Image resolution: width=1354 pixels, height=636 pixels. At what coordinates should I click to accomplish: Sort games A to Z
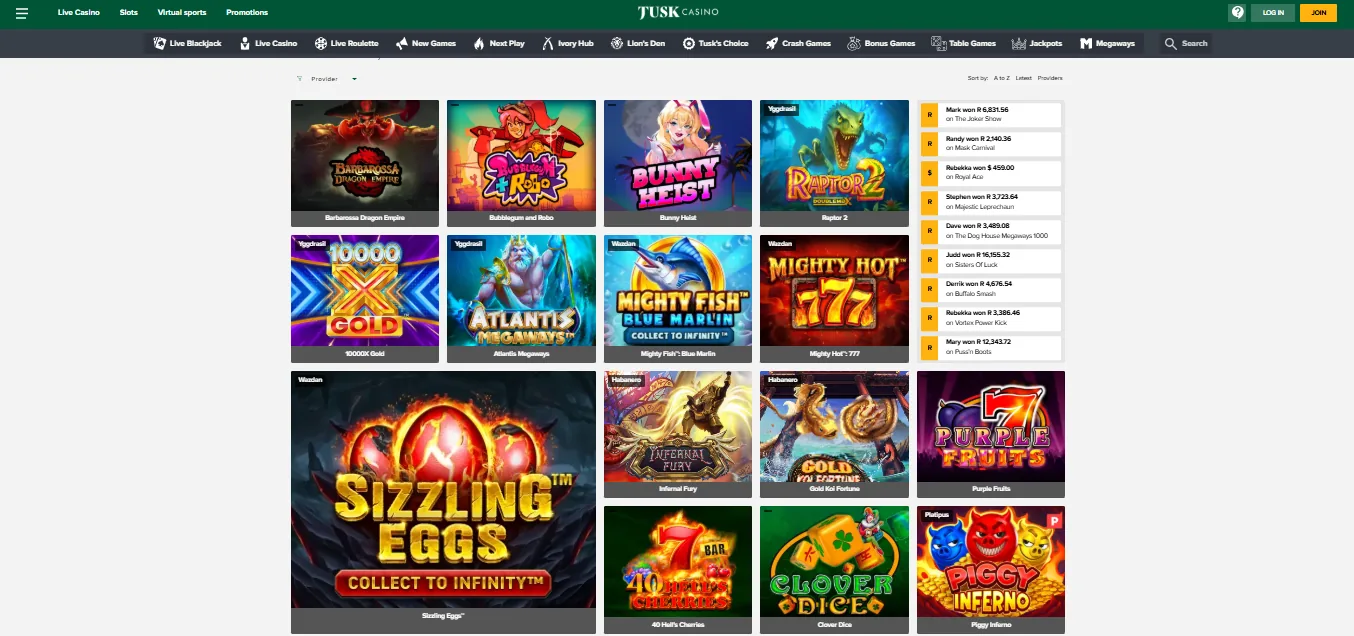(1001, 78)
